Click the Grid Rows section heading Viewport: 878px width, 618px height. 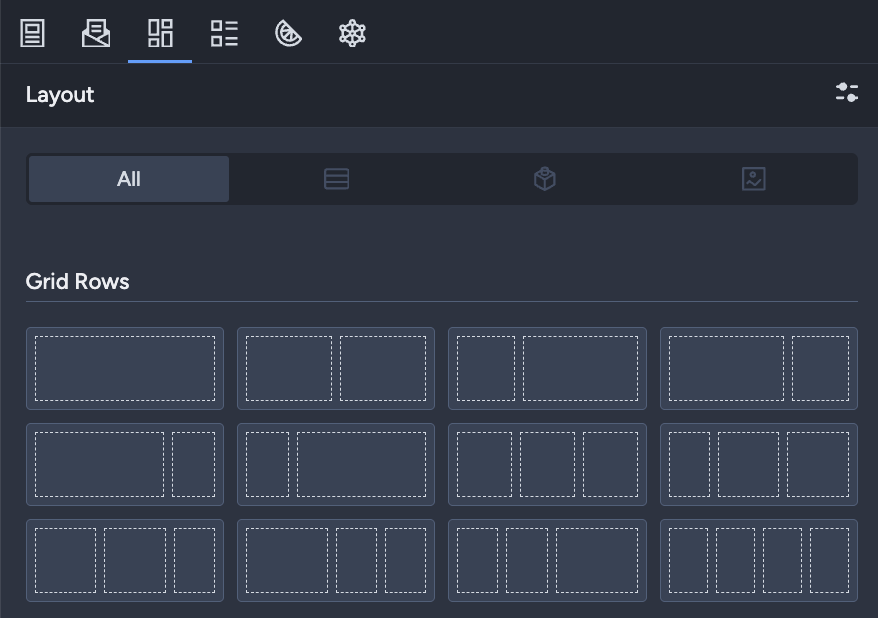pyautogui.click(x=77, y=281)
